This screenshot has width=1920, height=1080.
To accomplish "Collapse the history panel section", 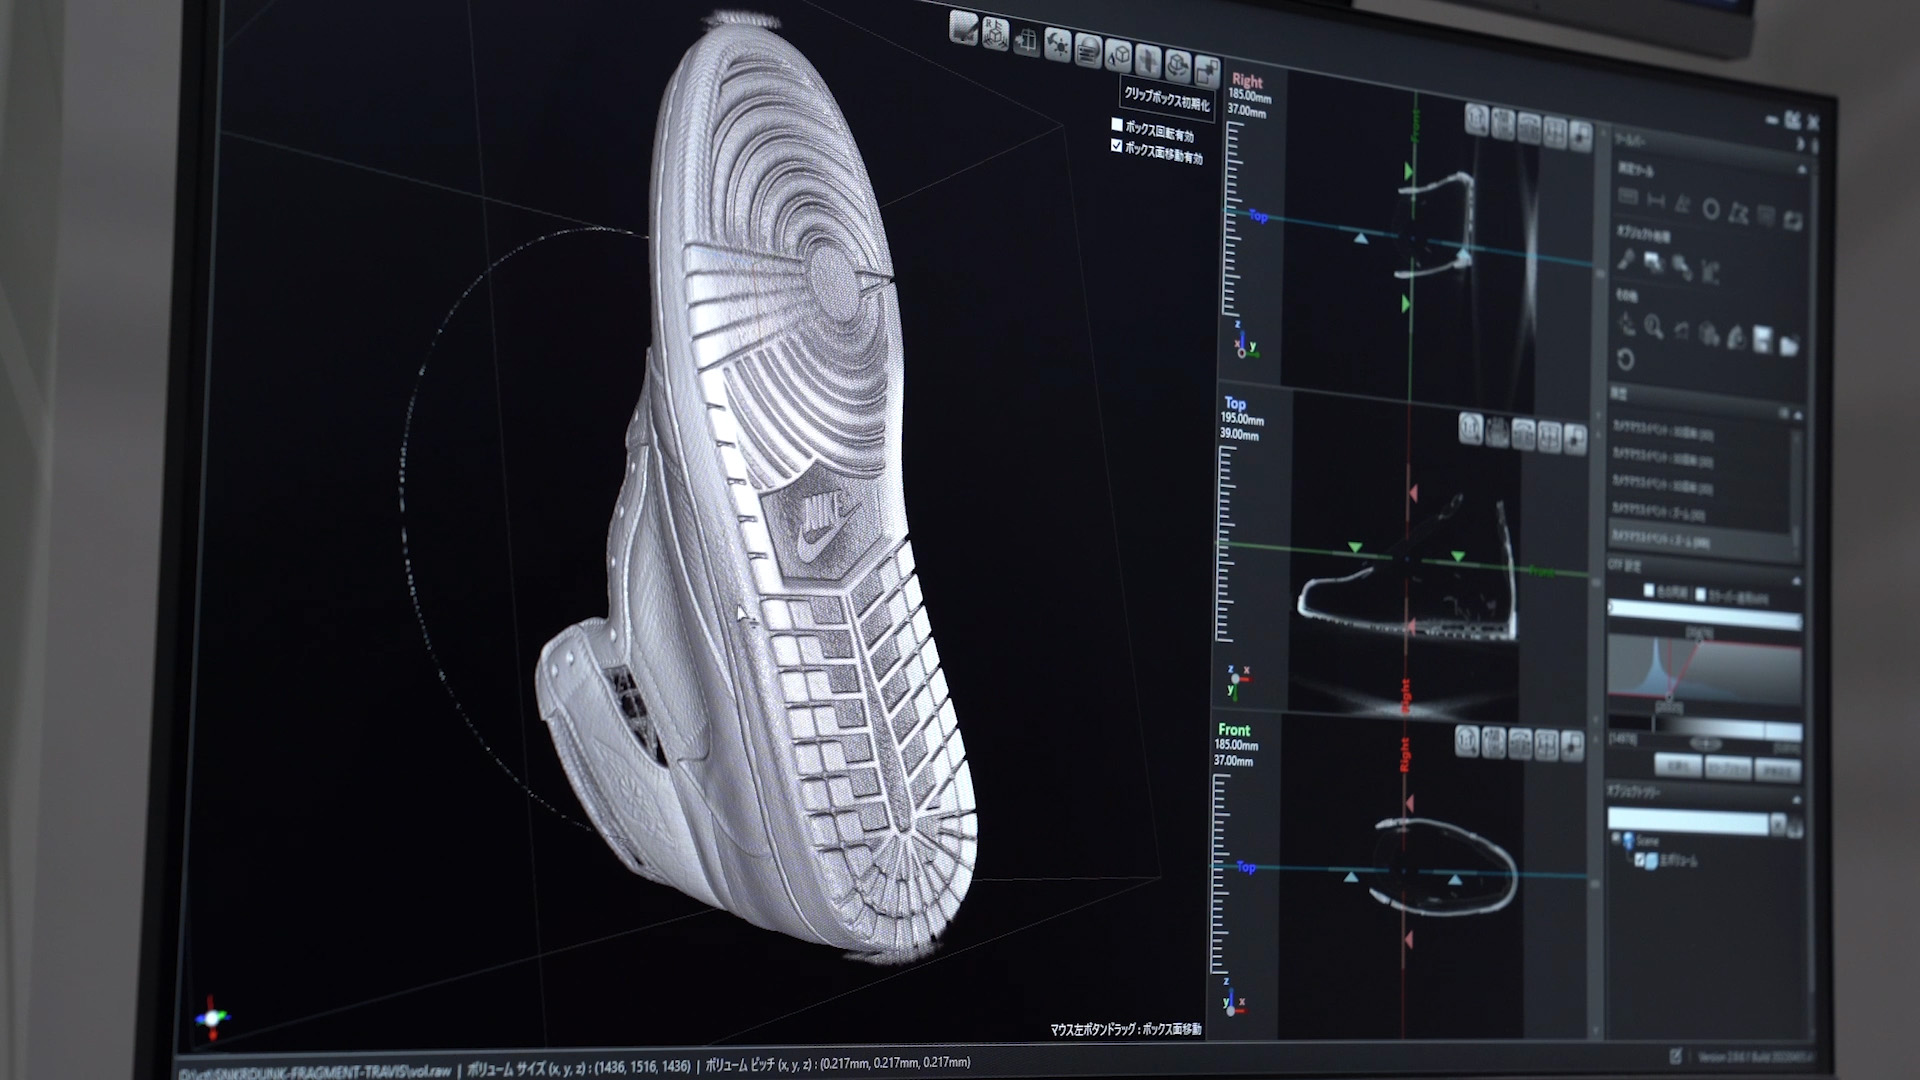I will click(1796, 415).
